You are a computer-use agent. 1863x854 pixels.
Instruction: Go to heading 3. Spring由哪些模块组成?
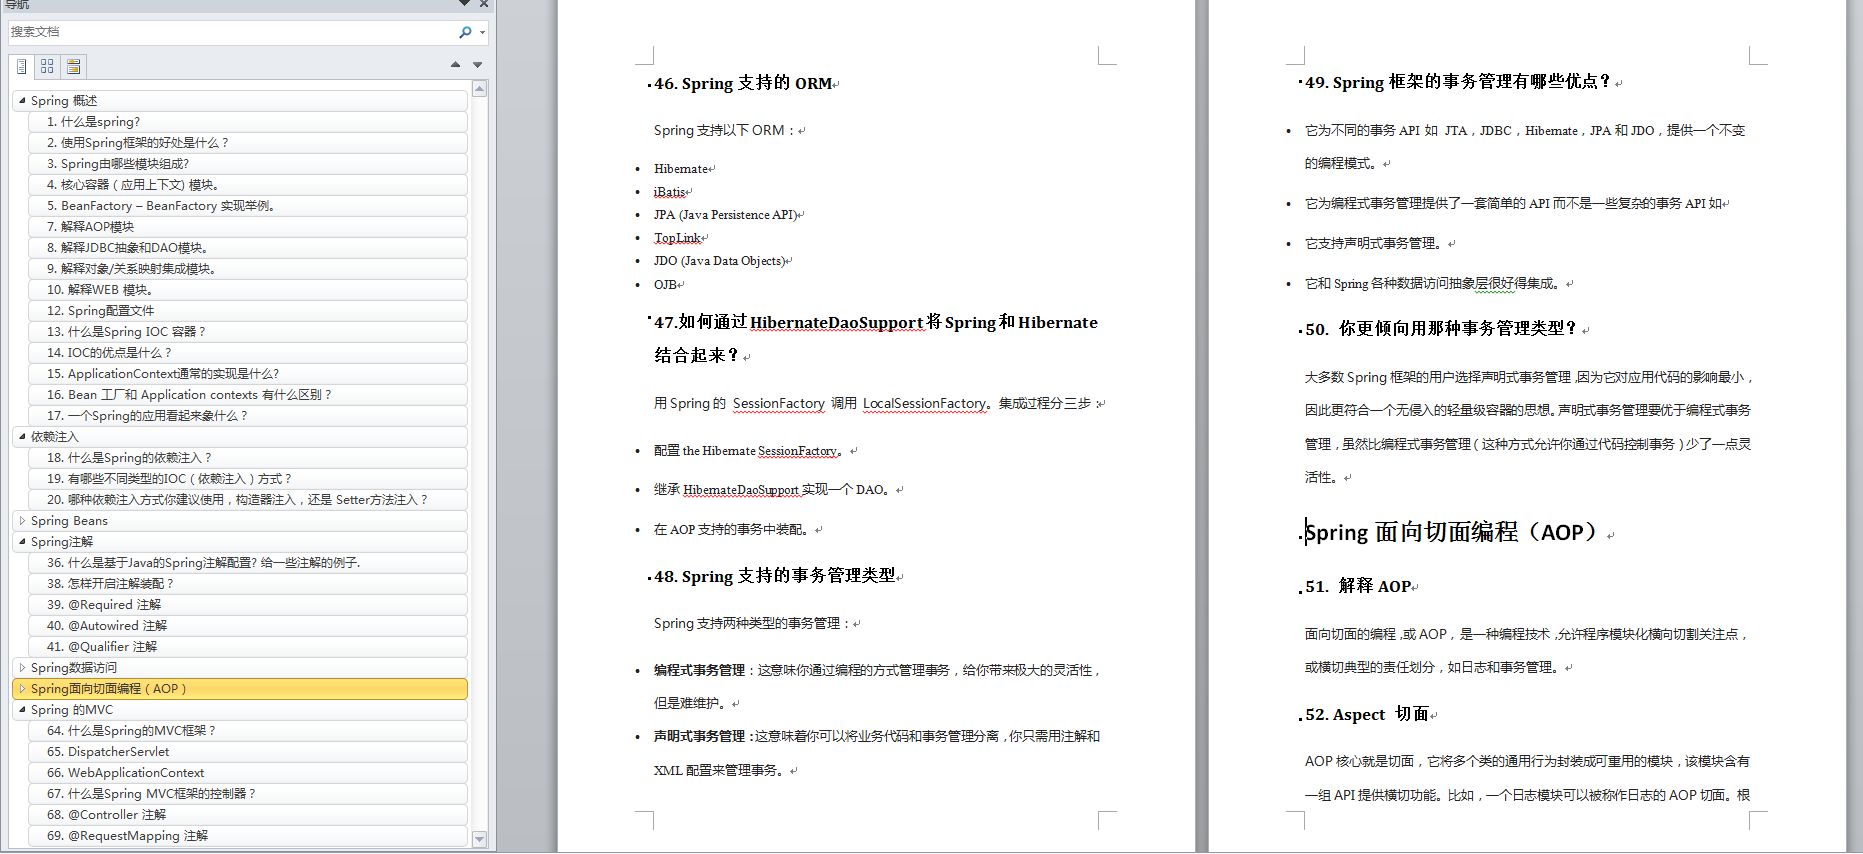[247, 164]
